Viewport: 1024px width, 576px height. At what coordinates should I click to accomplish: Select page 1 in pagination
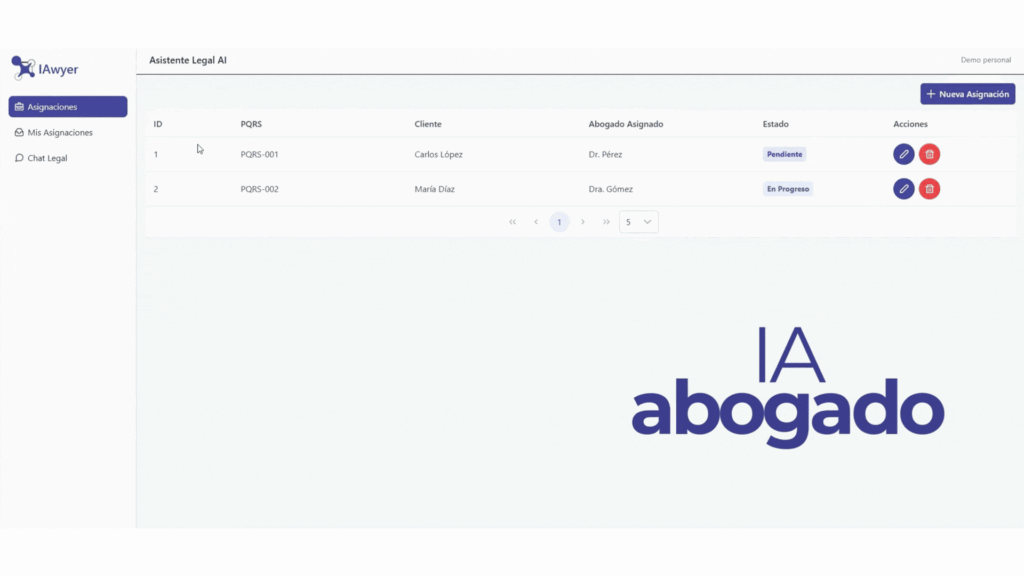click(559, 222)
